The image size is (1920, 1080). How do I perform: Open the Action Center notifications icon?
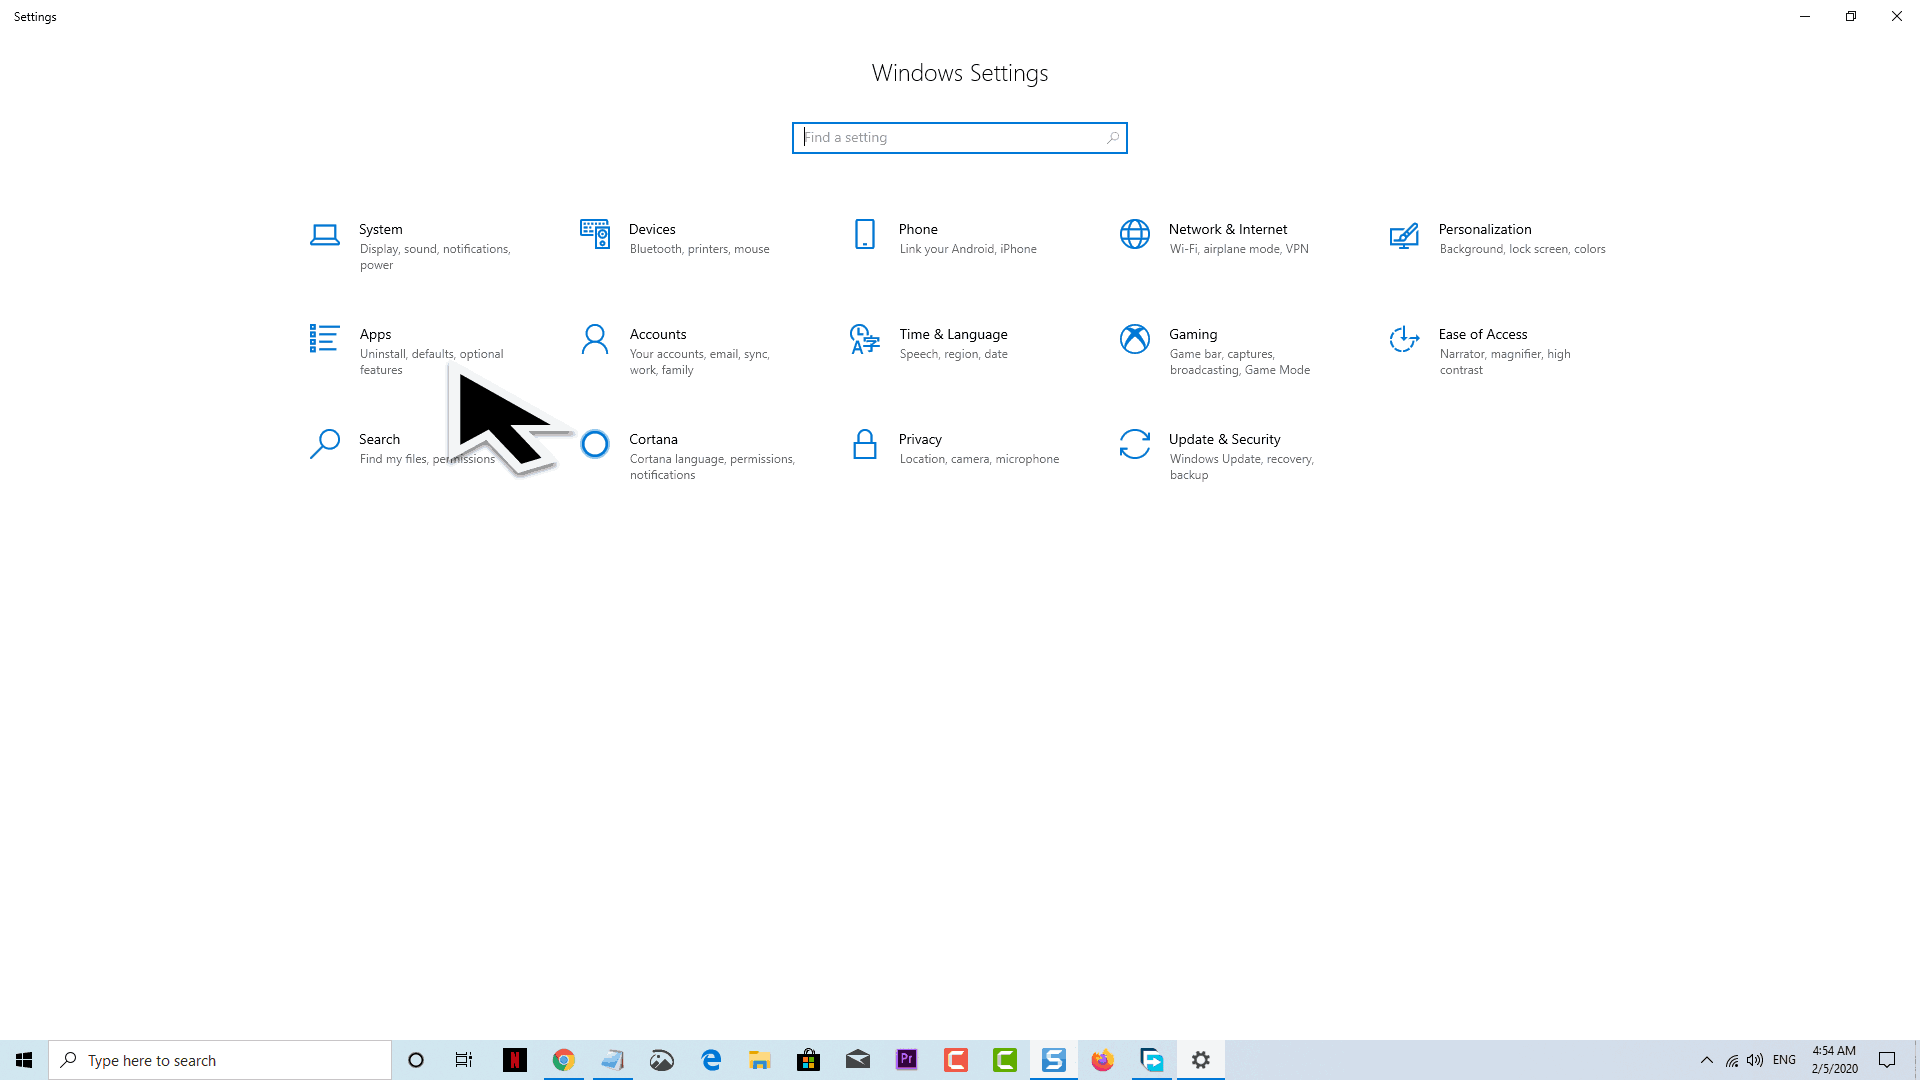click(1887, 1060)
